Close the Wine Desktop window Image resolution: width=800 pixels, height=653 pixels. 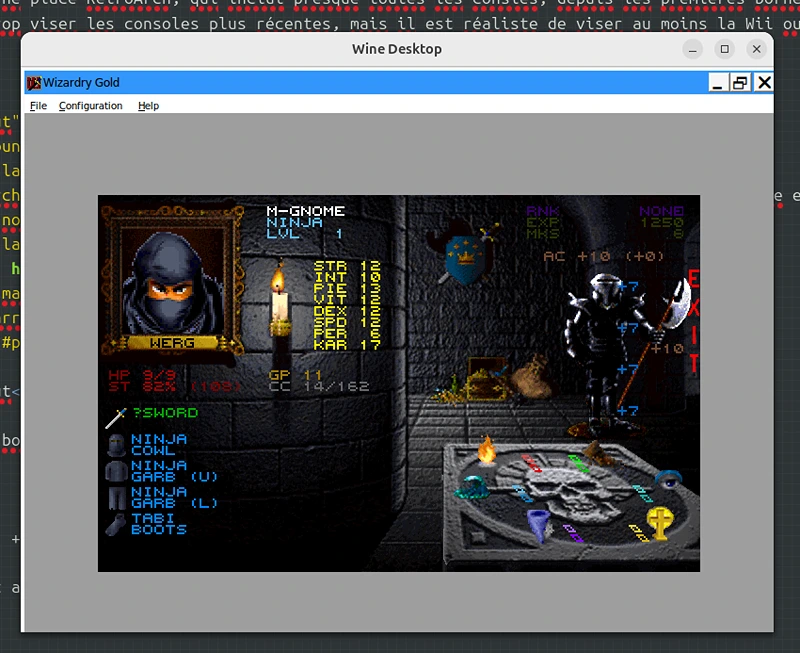(x=757, y=49)
